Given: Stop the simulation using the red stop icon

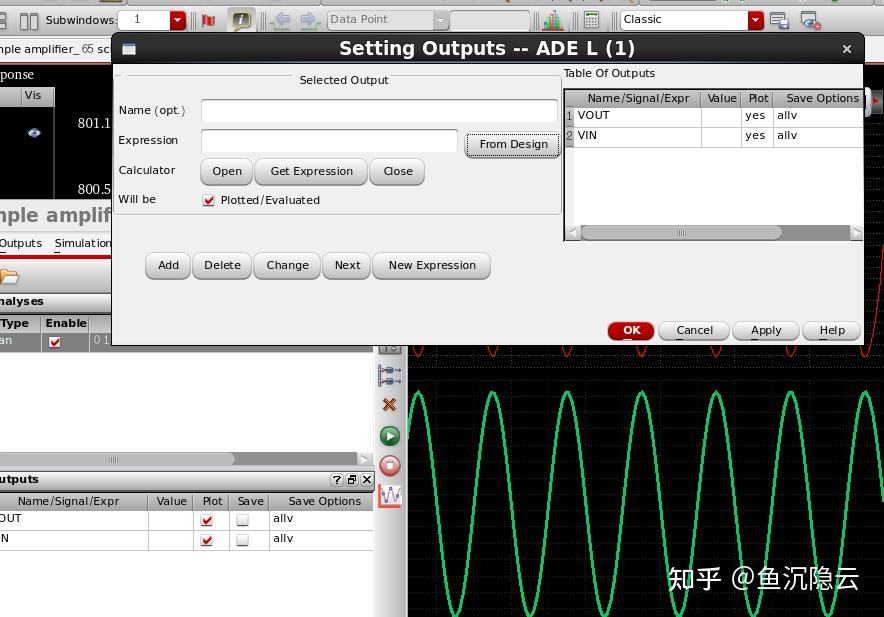Looking at the screenshot, I should pyautogui.click(x=389, y=465).
